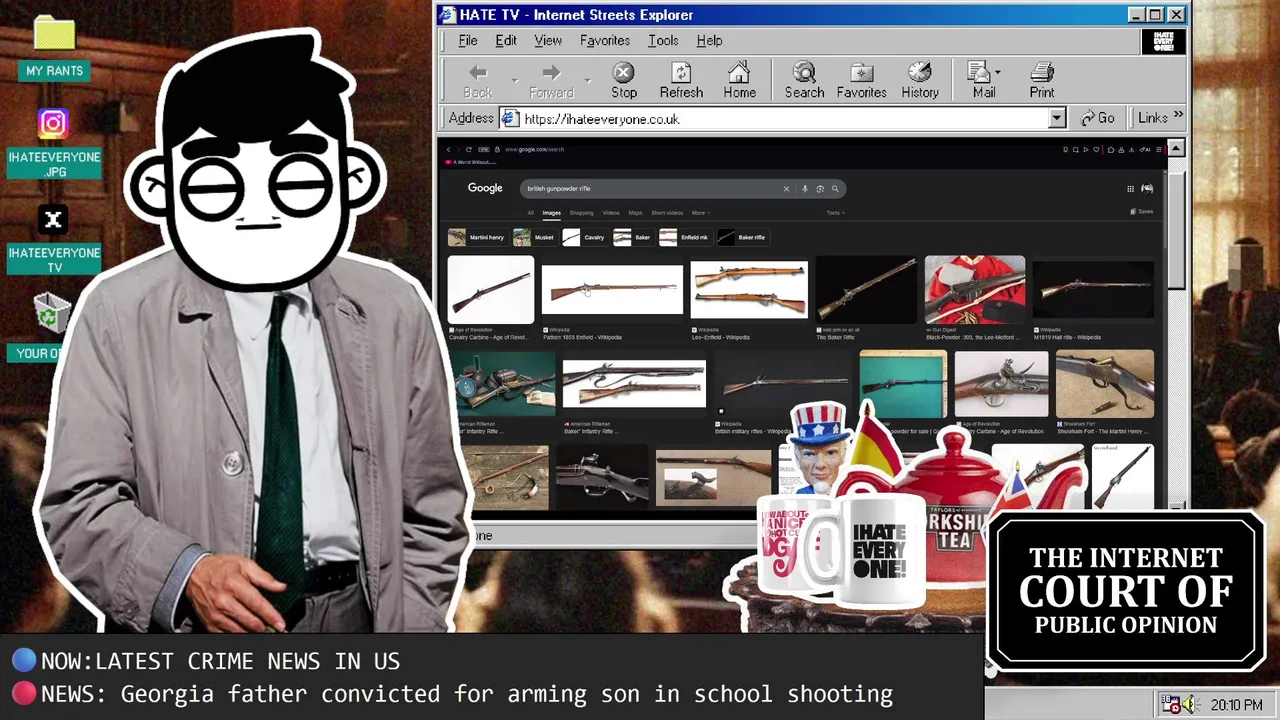Click the Refresh toolbar button

coord(681,80)
